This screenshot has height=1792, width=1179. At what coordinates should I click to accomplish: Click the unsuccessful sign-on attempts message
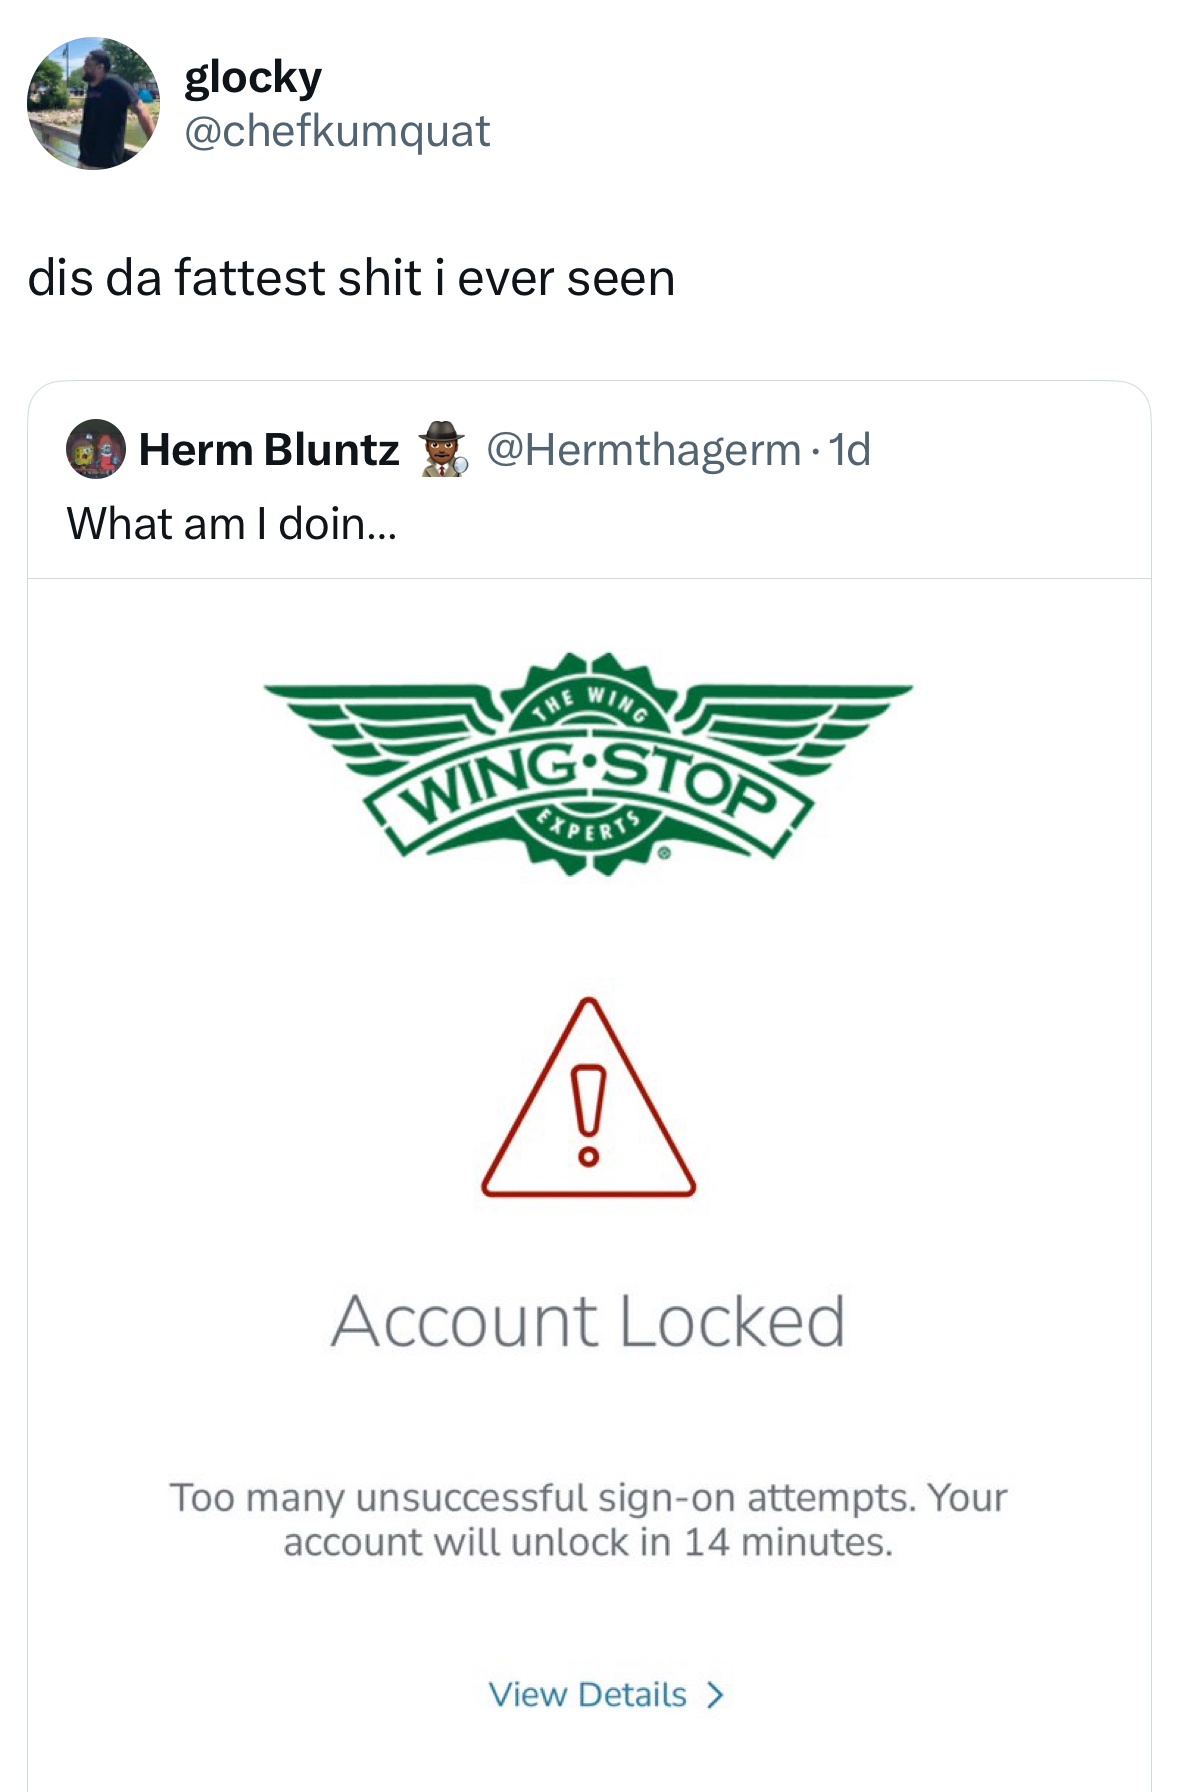[x=588, y=1498]
